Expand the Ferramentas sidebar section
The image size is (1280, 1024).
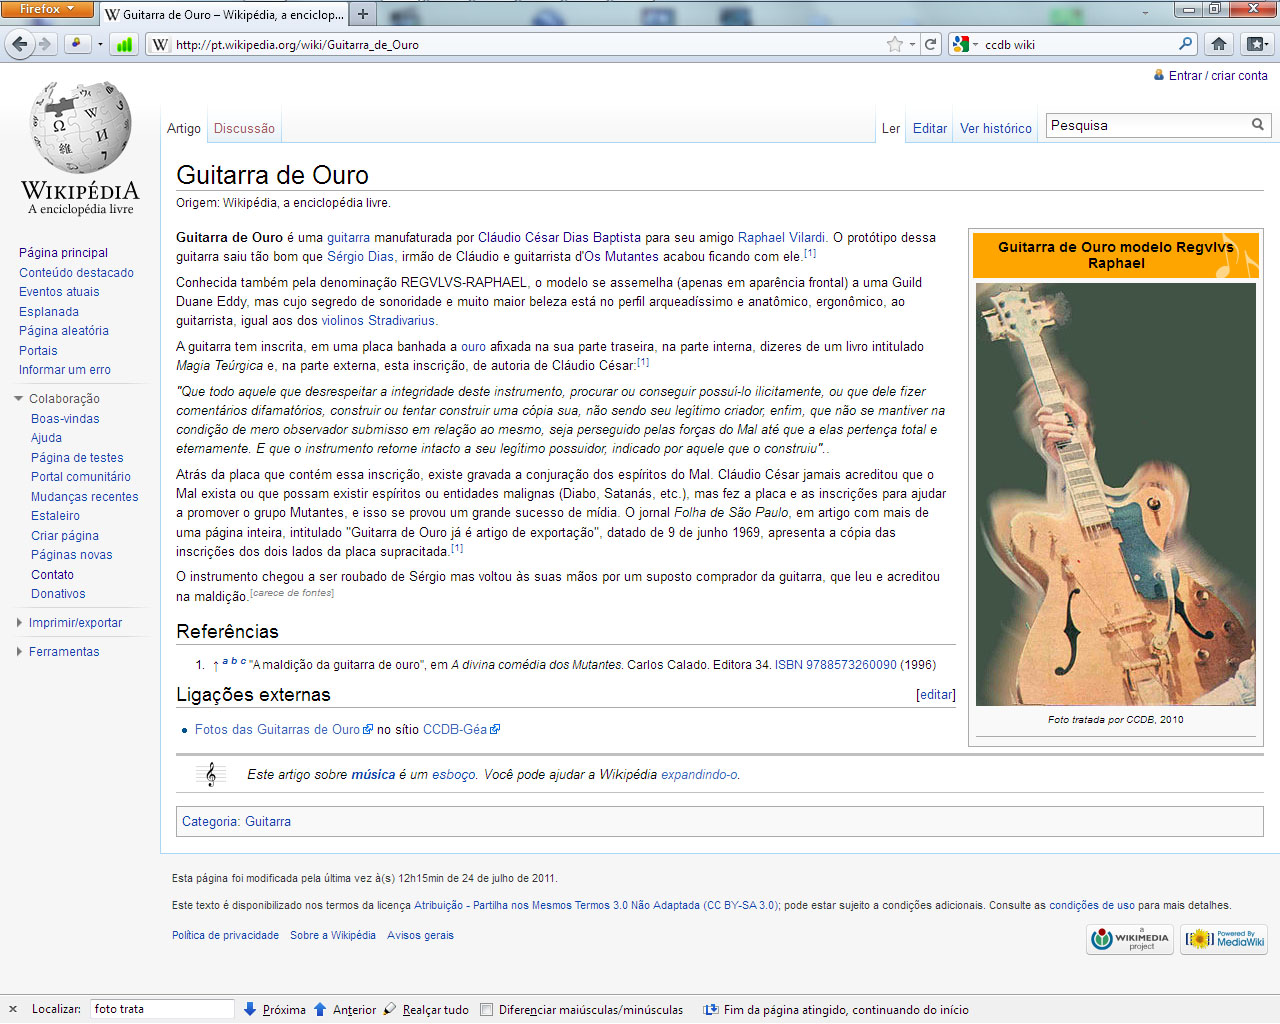19,652
